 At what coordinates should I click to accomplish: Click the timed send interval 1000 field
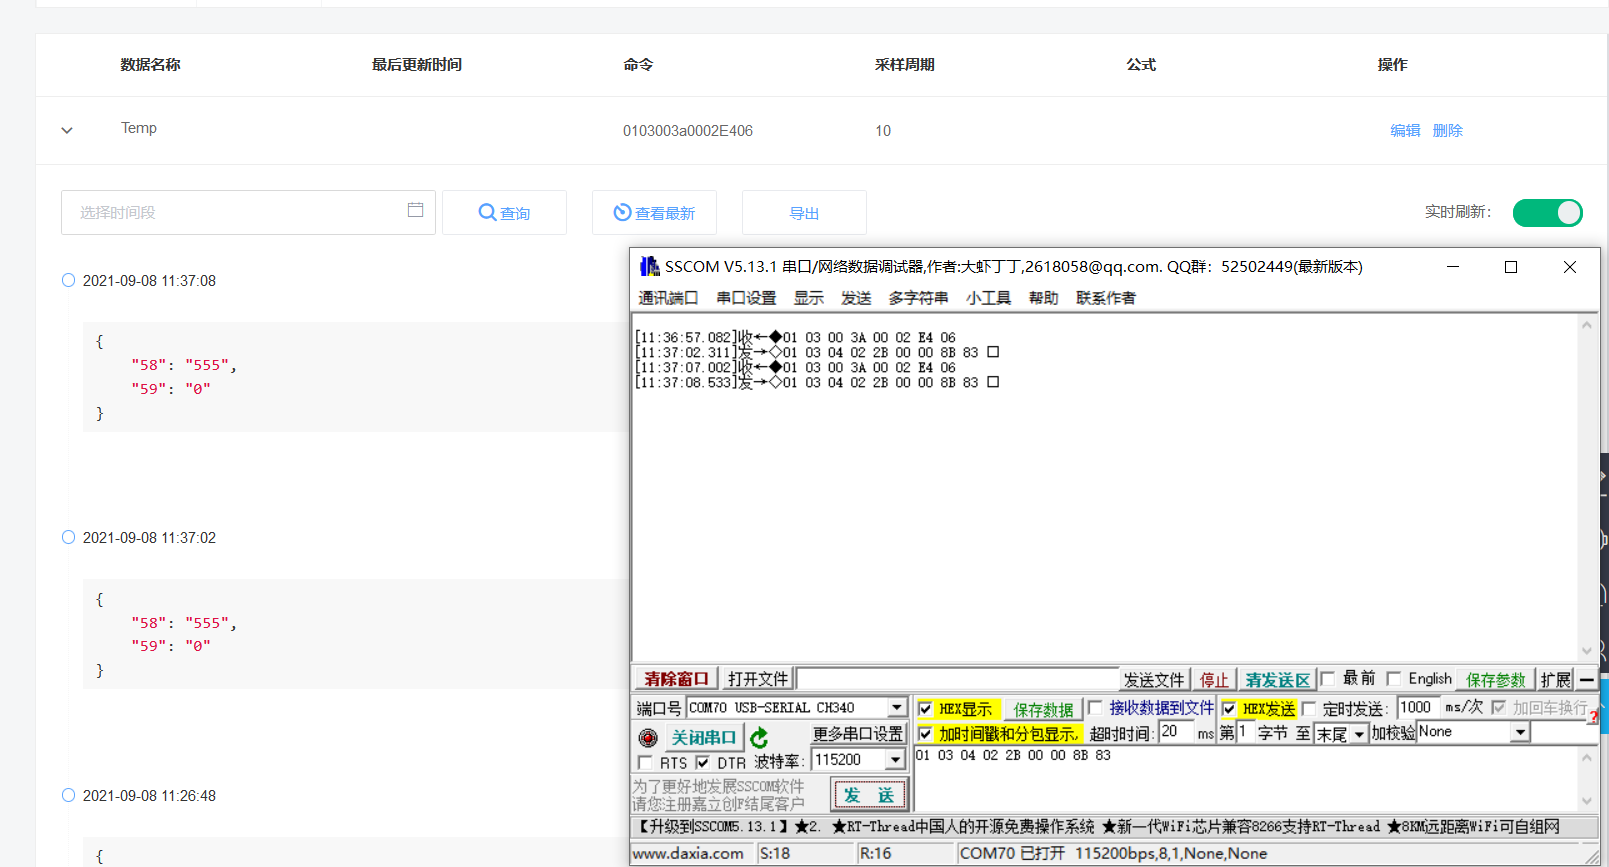click(1418, 708)
